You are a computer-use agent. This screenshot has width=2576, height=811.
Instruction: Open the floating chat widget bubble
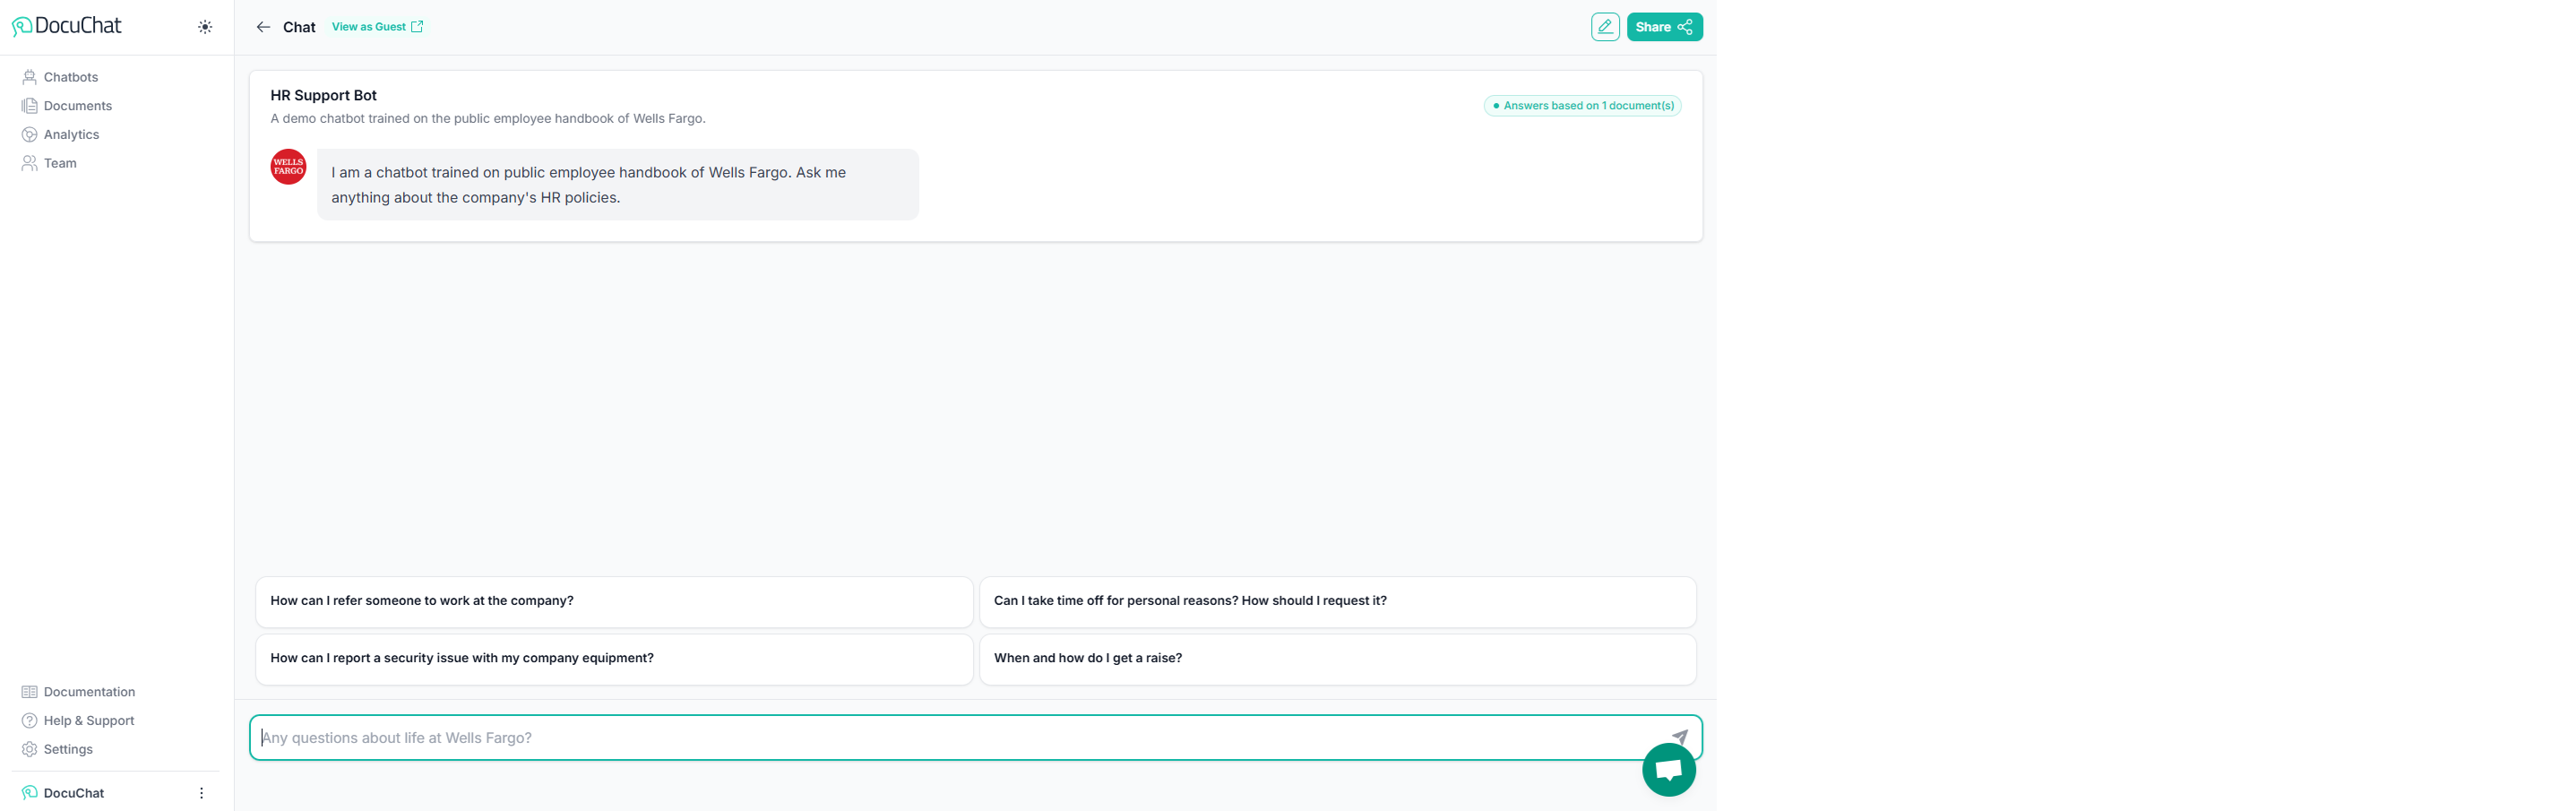pyautogui.click(x=1668, y=770)
